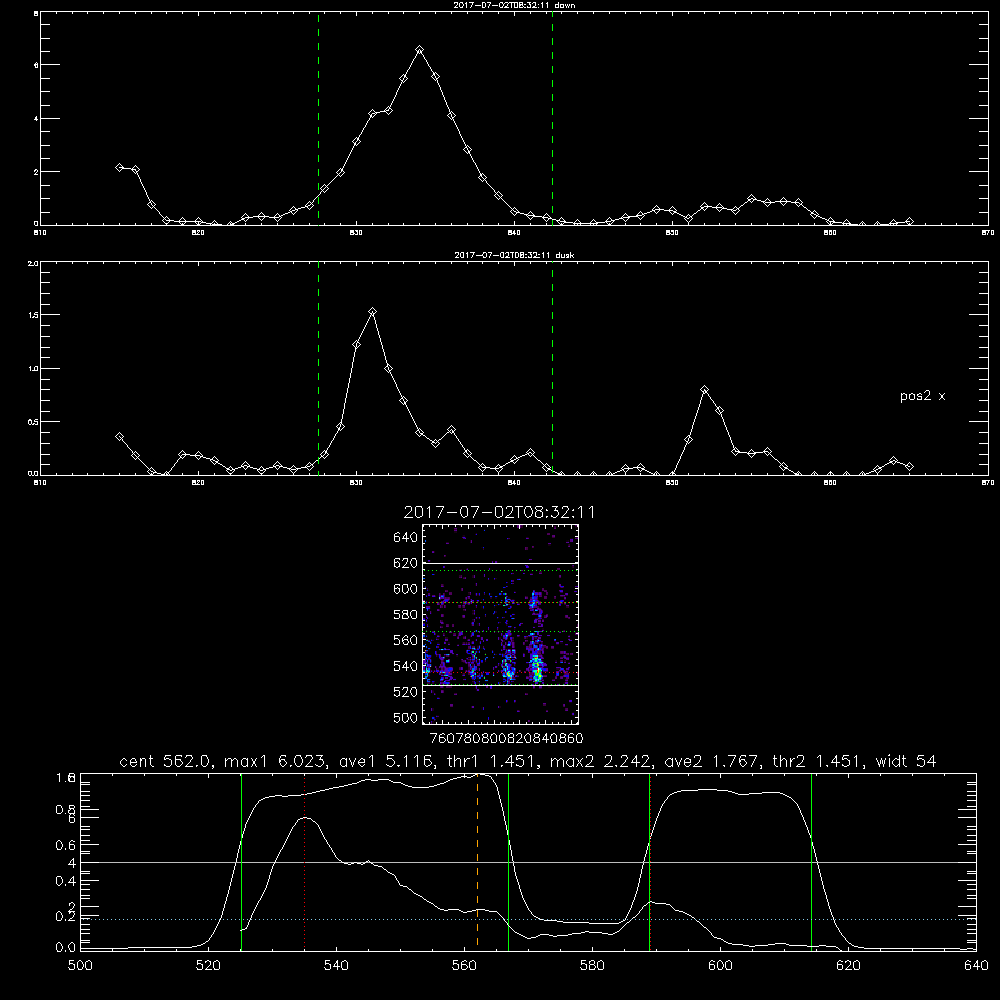Image resolution: width=1000 pixels, height=1000 pixels.
Task: Click the secondary dusk peak marker below 'pos2 x'
Action: click(x=704, y=390)
